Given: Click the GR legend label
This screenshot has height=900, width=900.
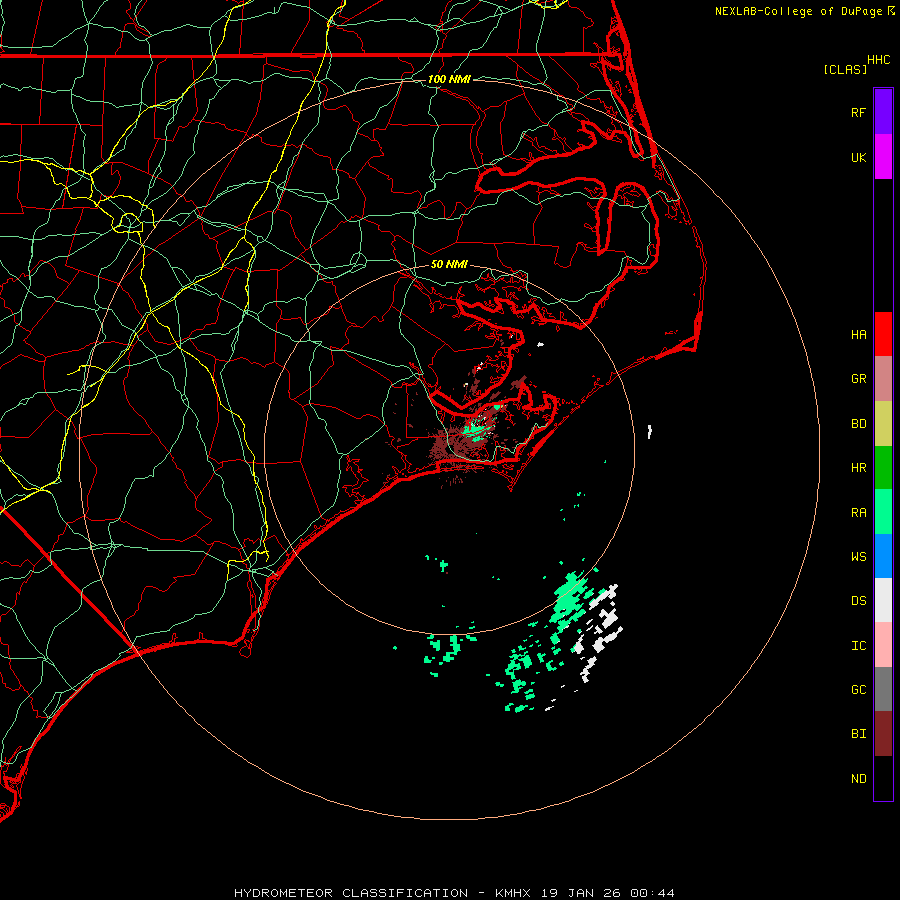Looking at the screenshot, I should (858, 379).
